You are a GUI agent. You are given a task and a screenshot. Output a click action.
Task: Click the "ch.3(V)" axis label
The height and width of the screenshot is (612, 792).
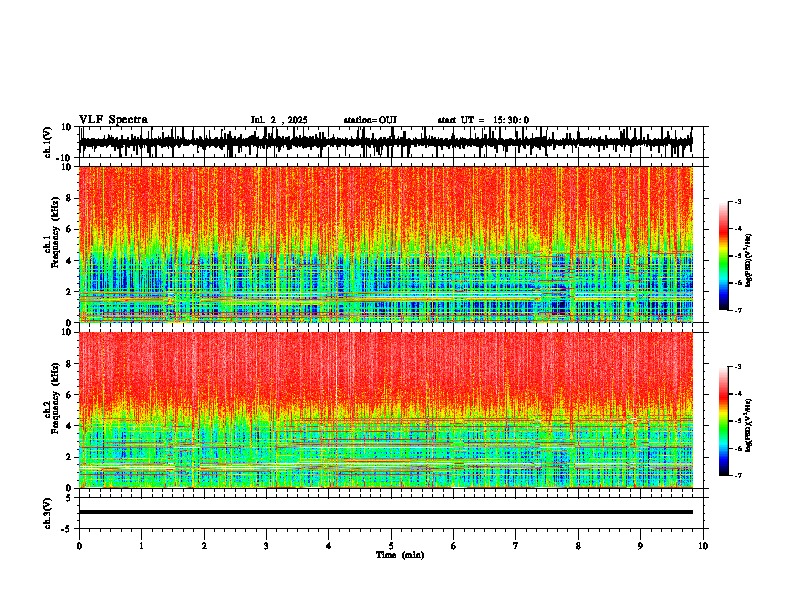pyautogui.click(x=48, y=513)
